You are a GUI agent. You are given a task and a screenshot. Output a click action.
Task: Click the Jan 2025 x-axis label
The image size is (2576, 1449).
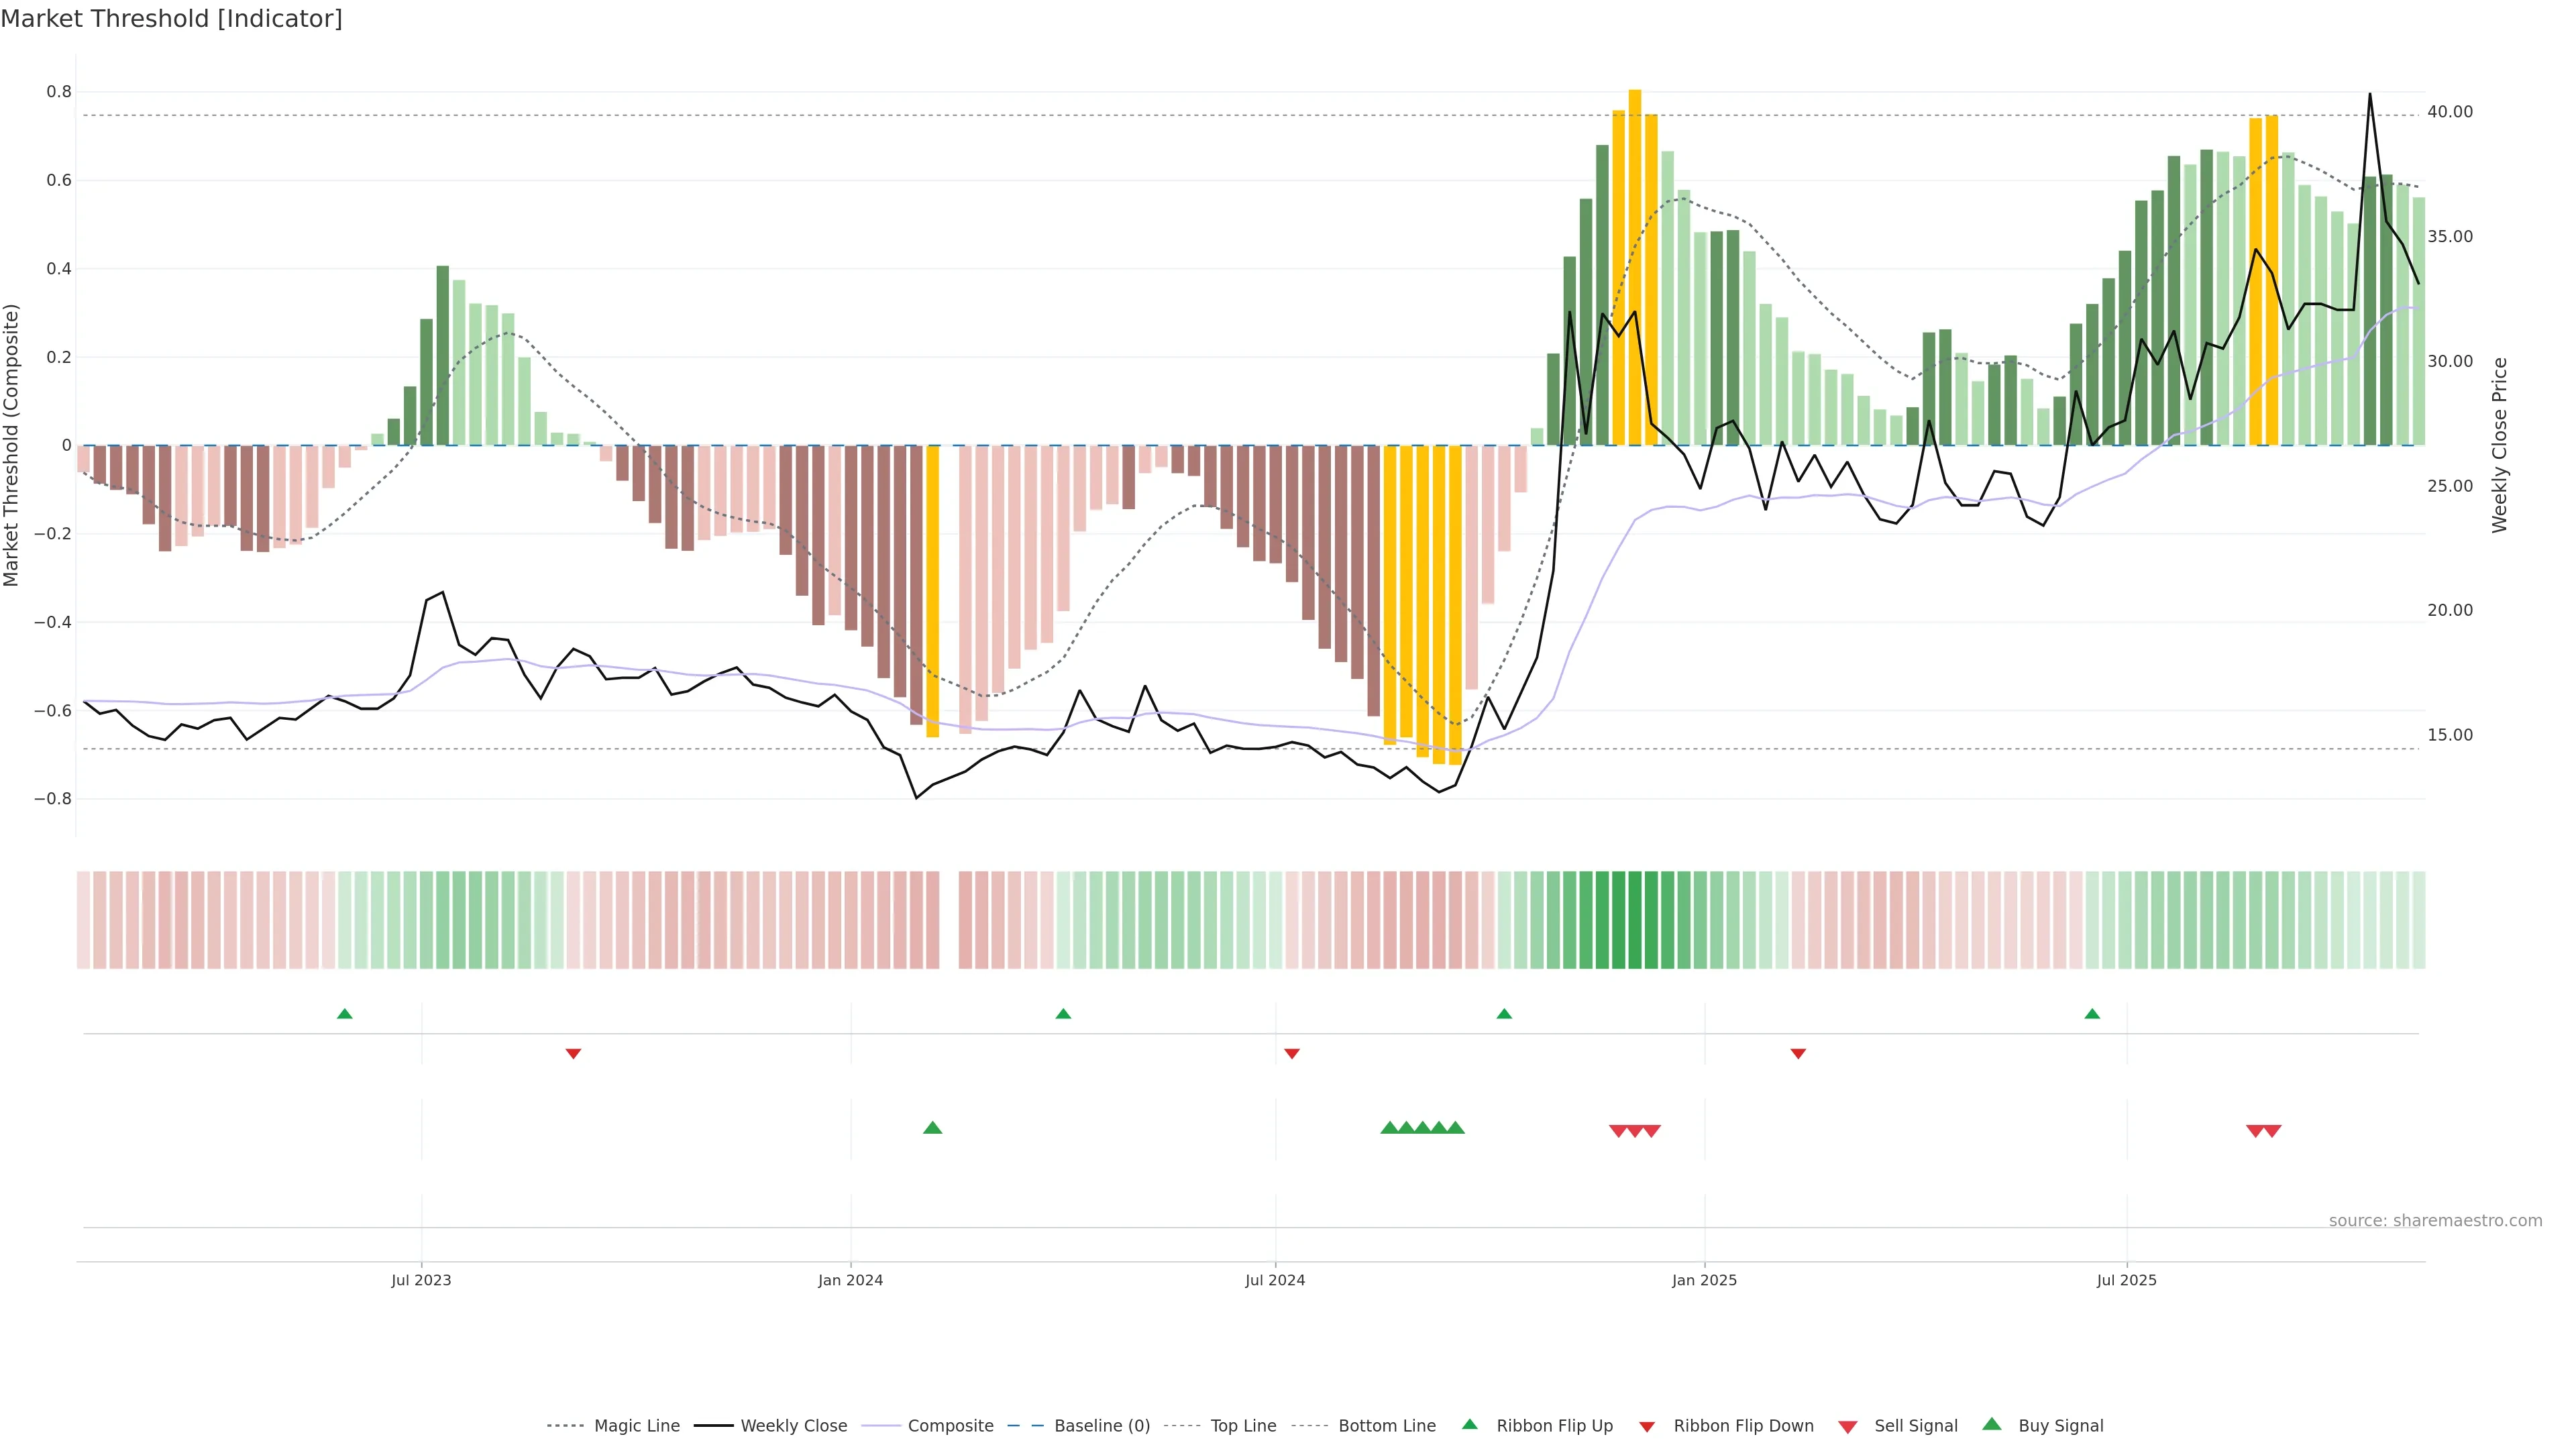coord(1704,1280)
